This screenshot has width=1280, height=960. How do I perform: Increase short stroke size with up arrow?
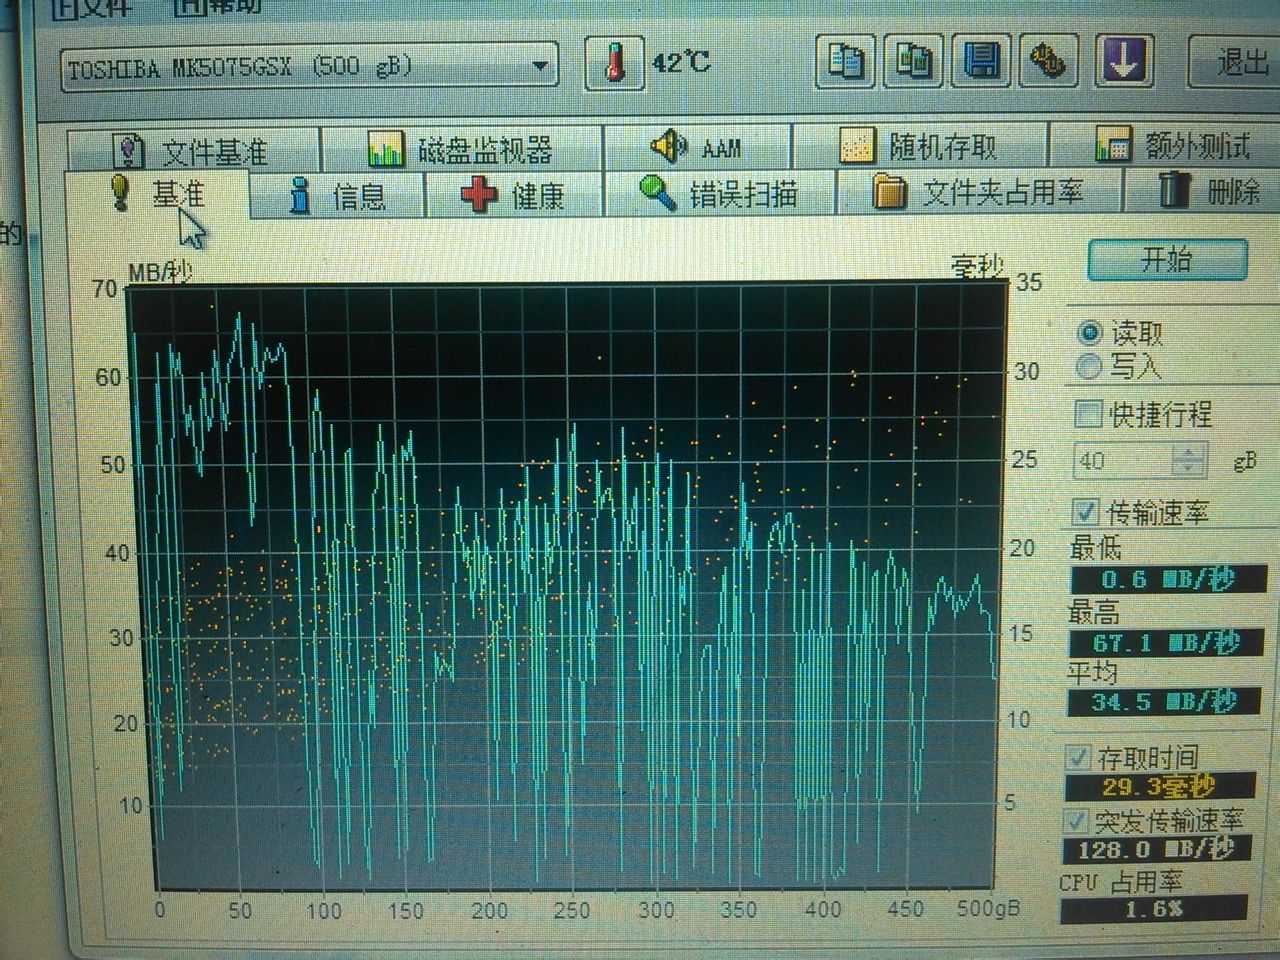click(1187, 452)
